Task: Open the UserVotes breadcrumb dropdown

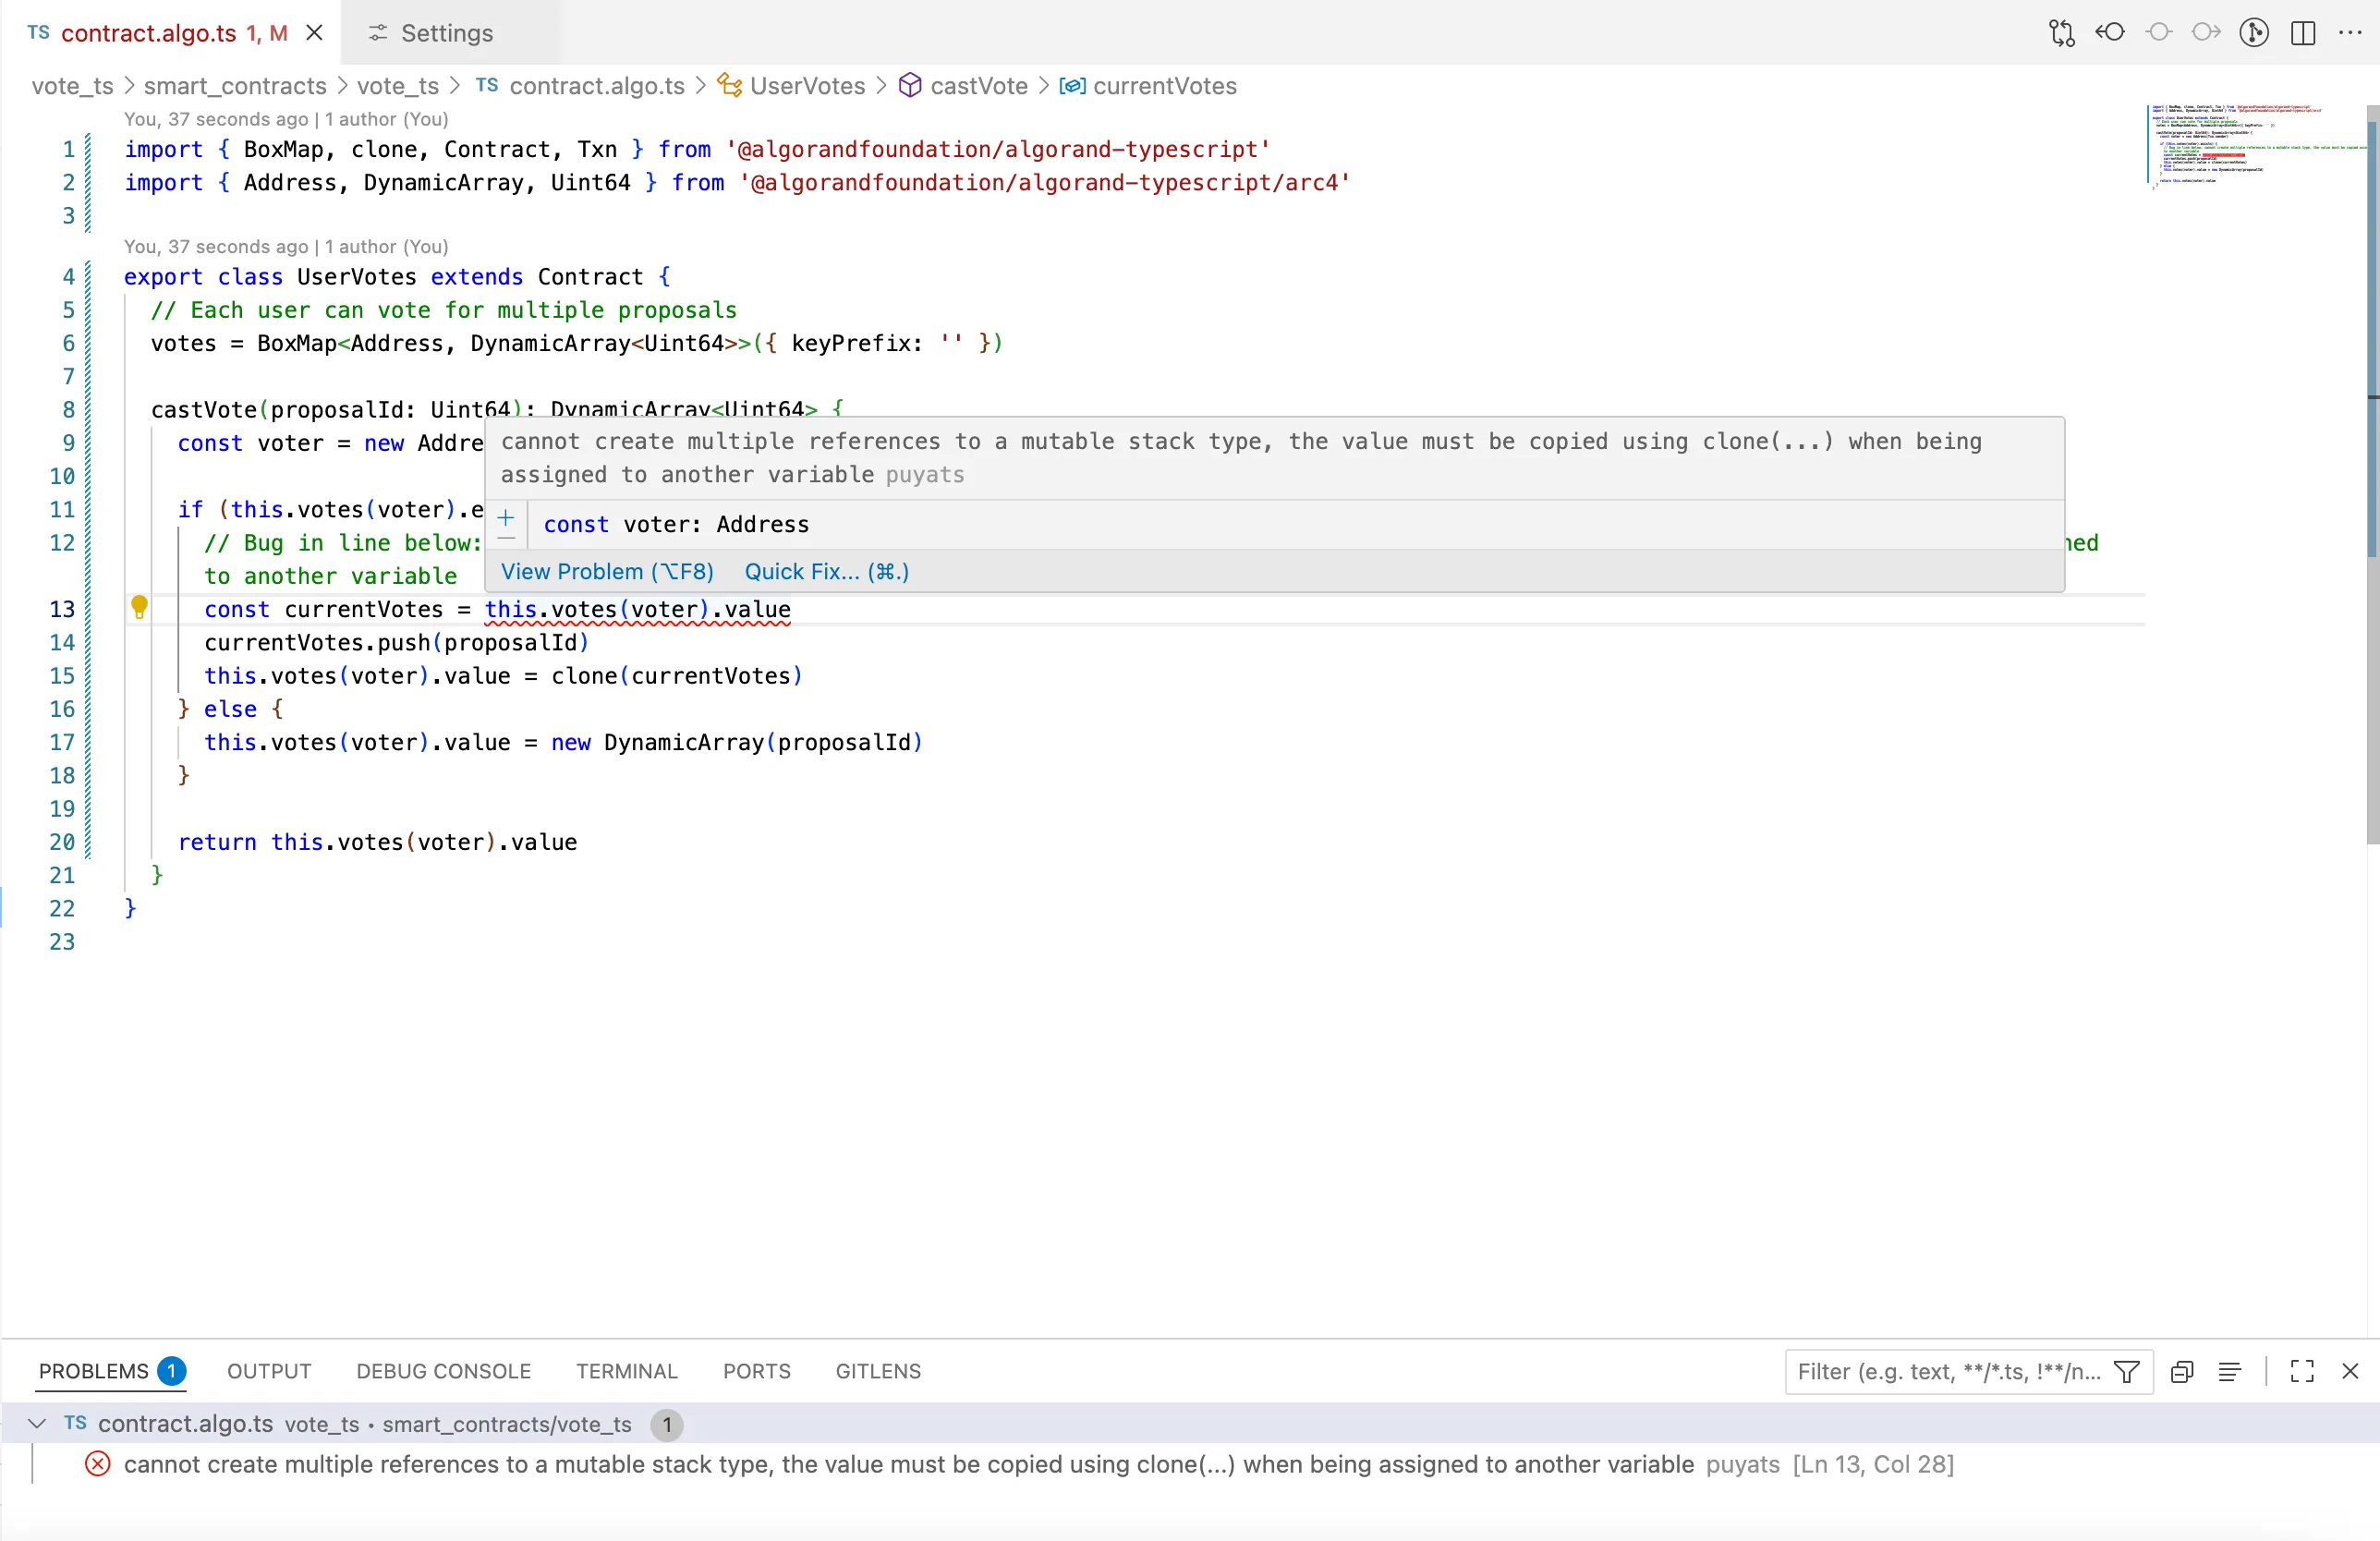Action: [808, 86]
